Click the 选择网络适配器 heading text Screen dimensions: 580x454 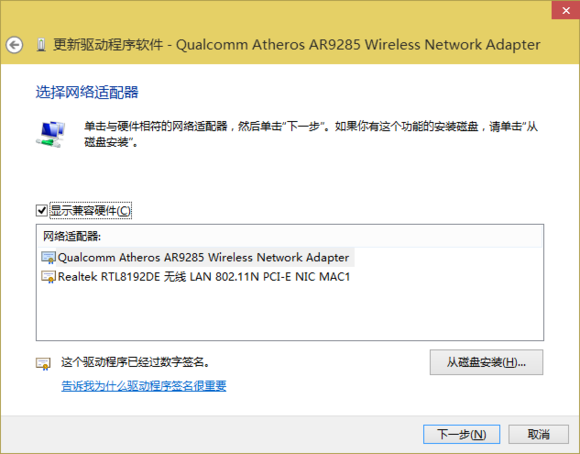click(x=87, y=92)
